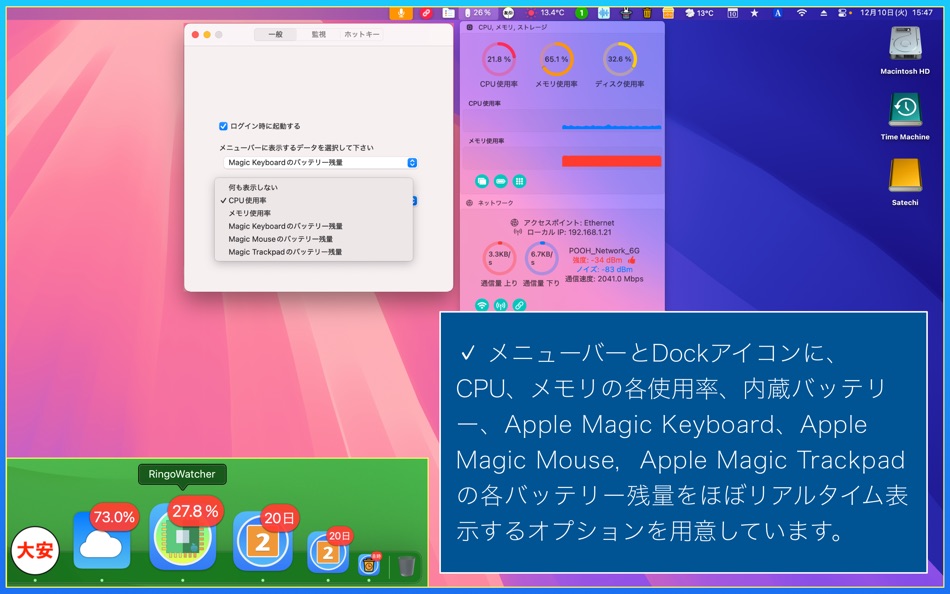Click the 32.6 % ディスク使用率 gauge
The height and width of the screenshot is (594, 950).
point(619,59)
